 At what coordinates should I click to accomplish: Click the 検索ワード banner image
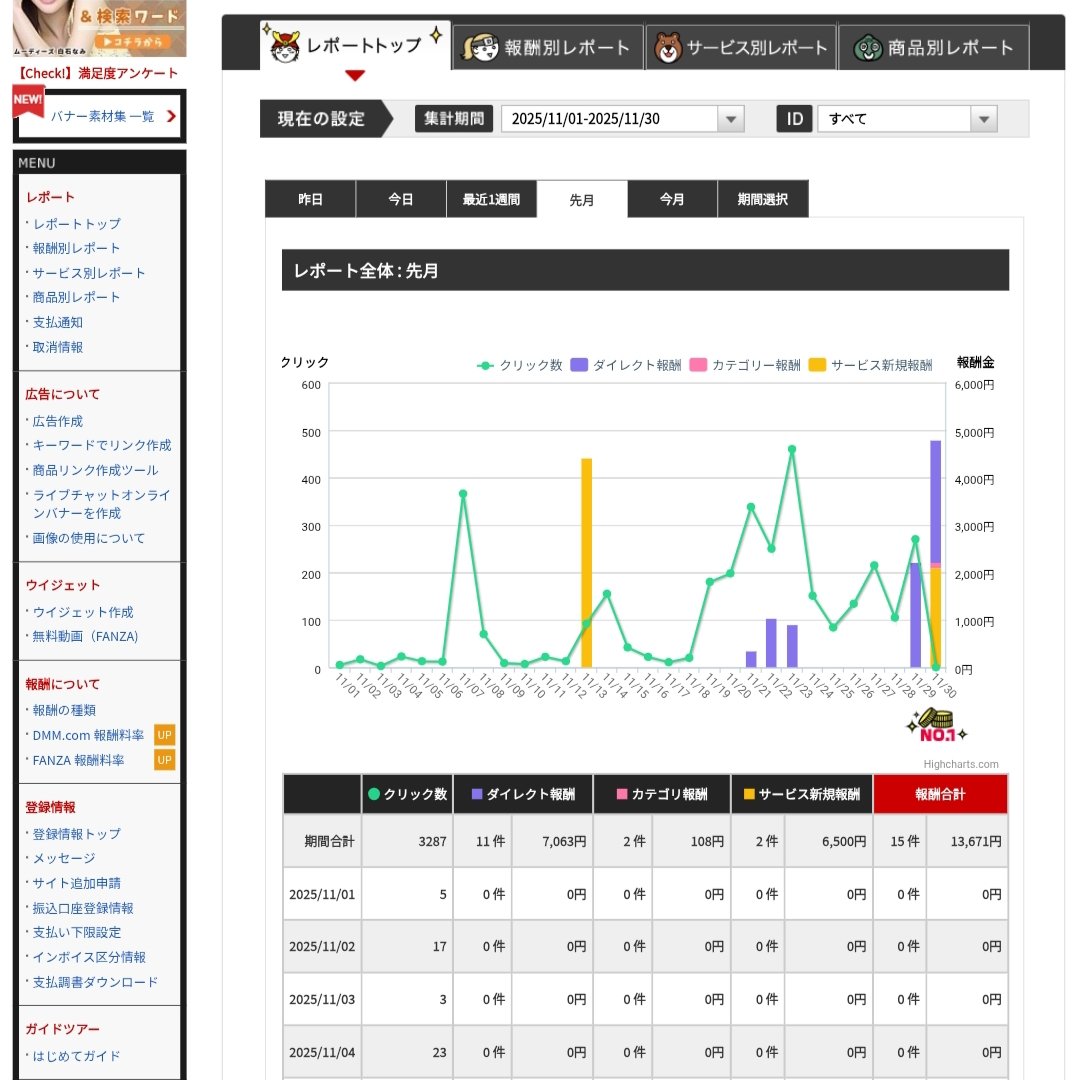[x=99, y=28]
